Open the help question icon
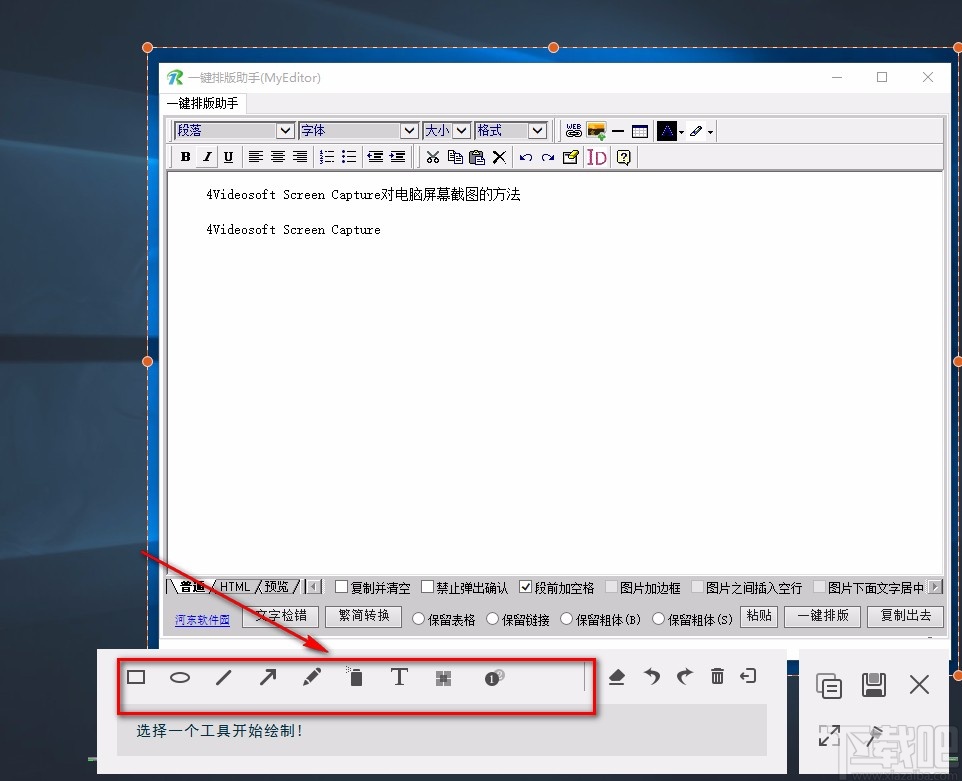The width and height of the screenshot is (962, 781). tap(623, 158)
